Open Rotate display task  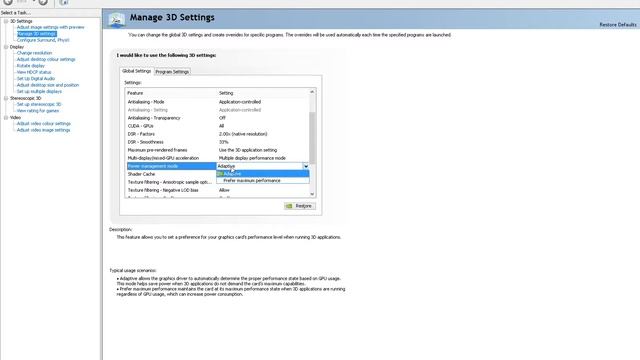31,66
